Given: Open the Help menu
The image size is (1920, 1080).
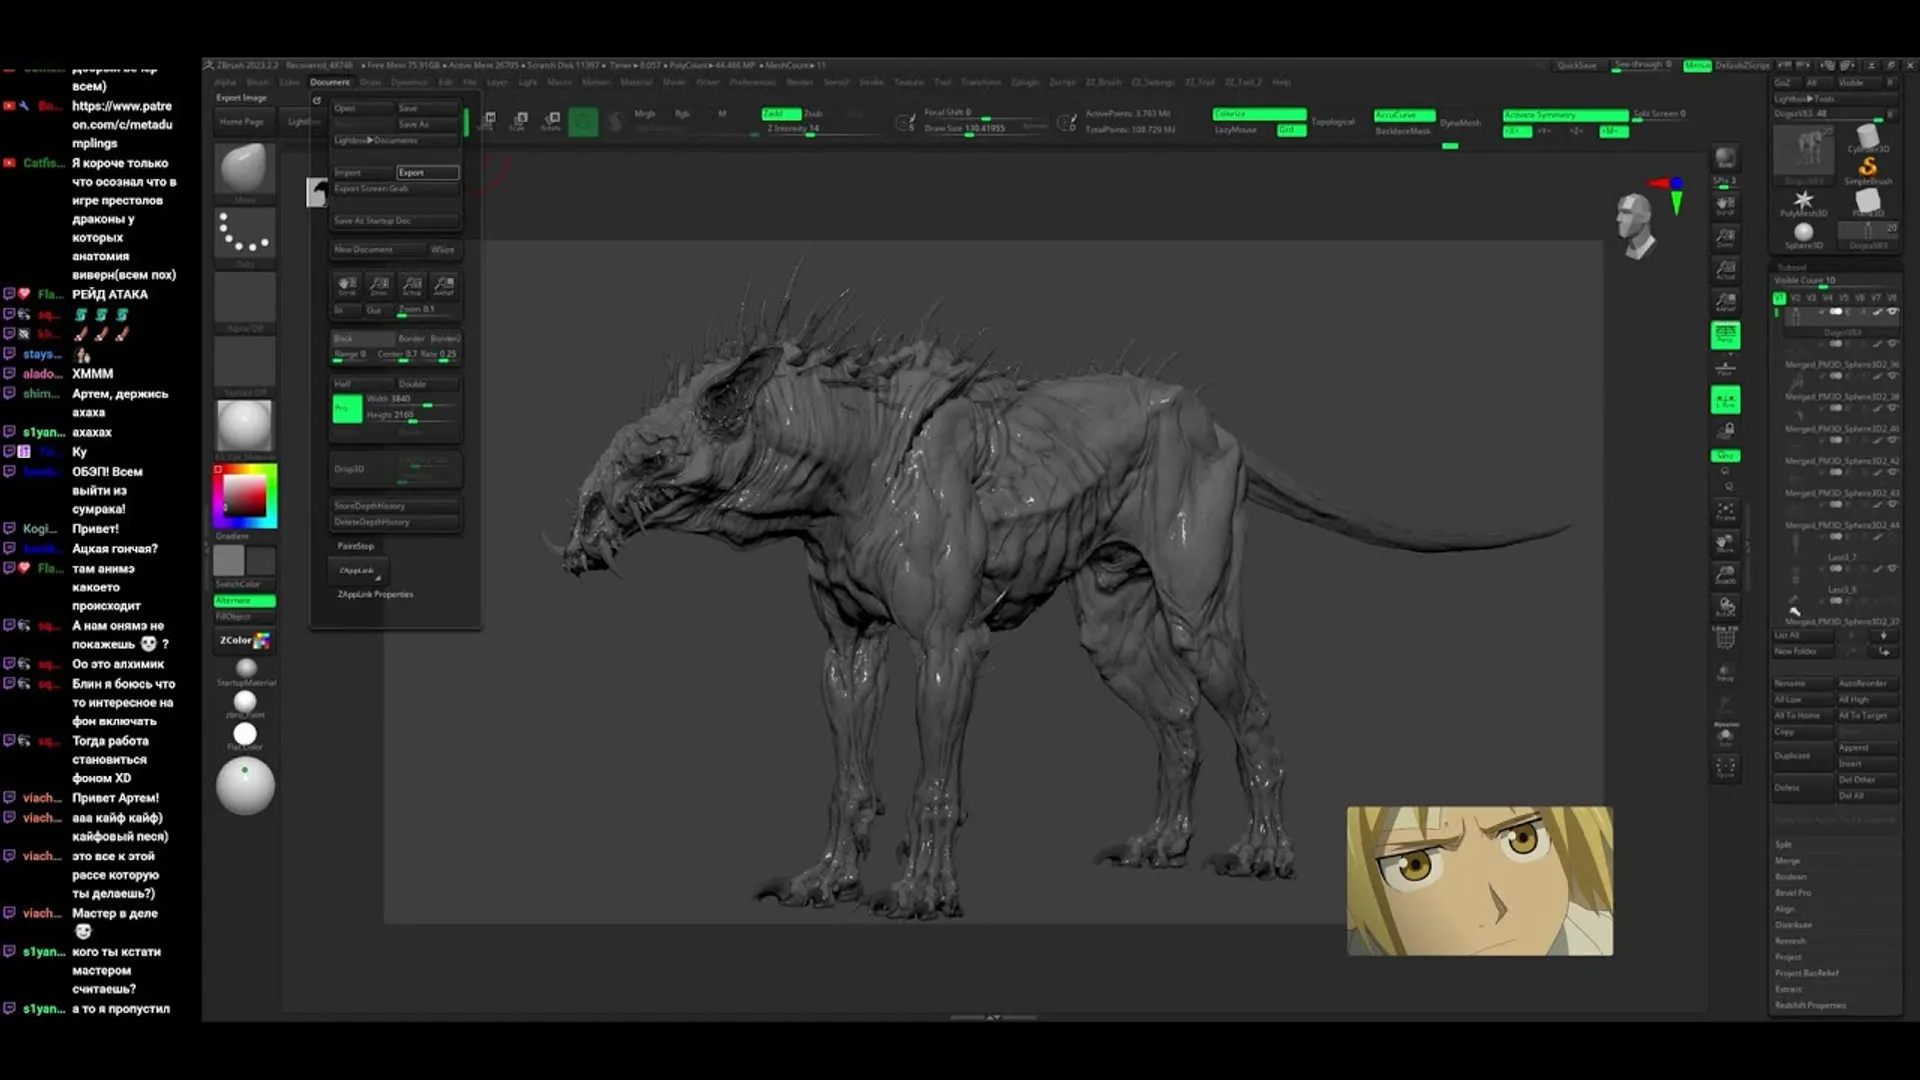Looking at the screenshot, I should tap(1281, 82).
